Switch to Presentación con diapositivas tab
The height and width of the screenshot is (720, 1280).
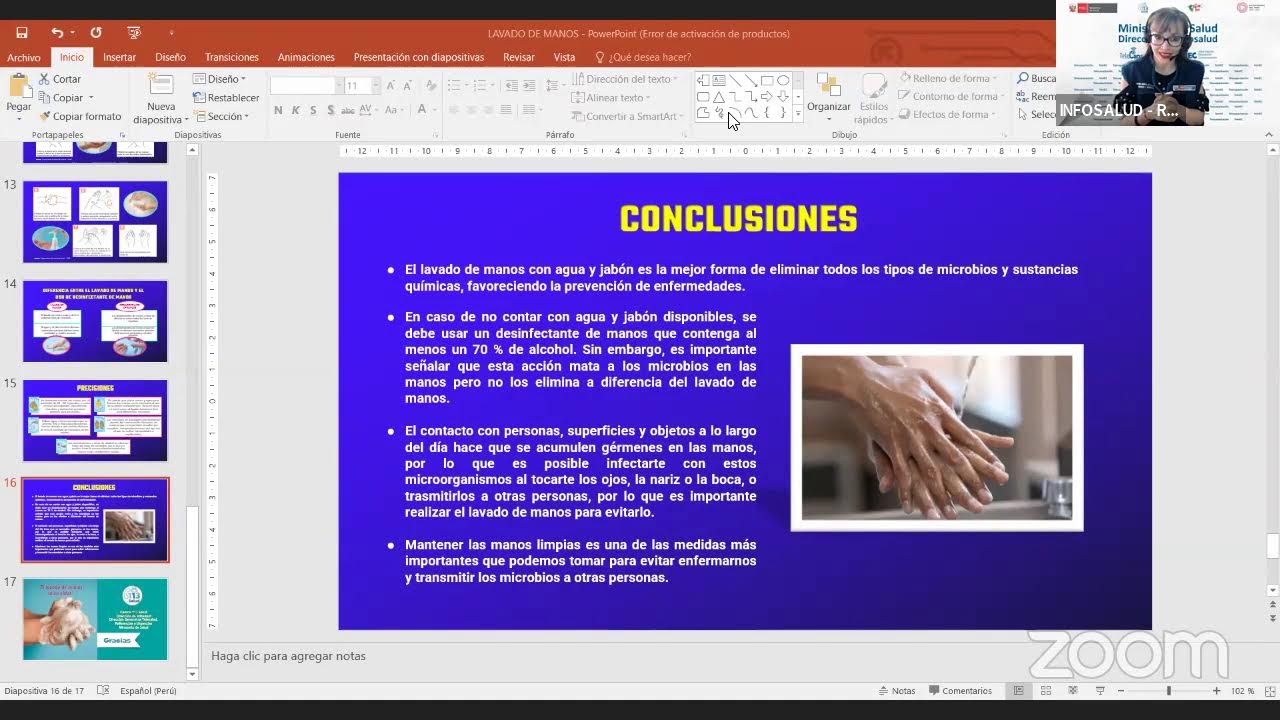(419, 57)
